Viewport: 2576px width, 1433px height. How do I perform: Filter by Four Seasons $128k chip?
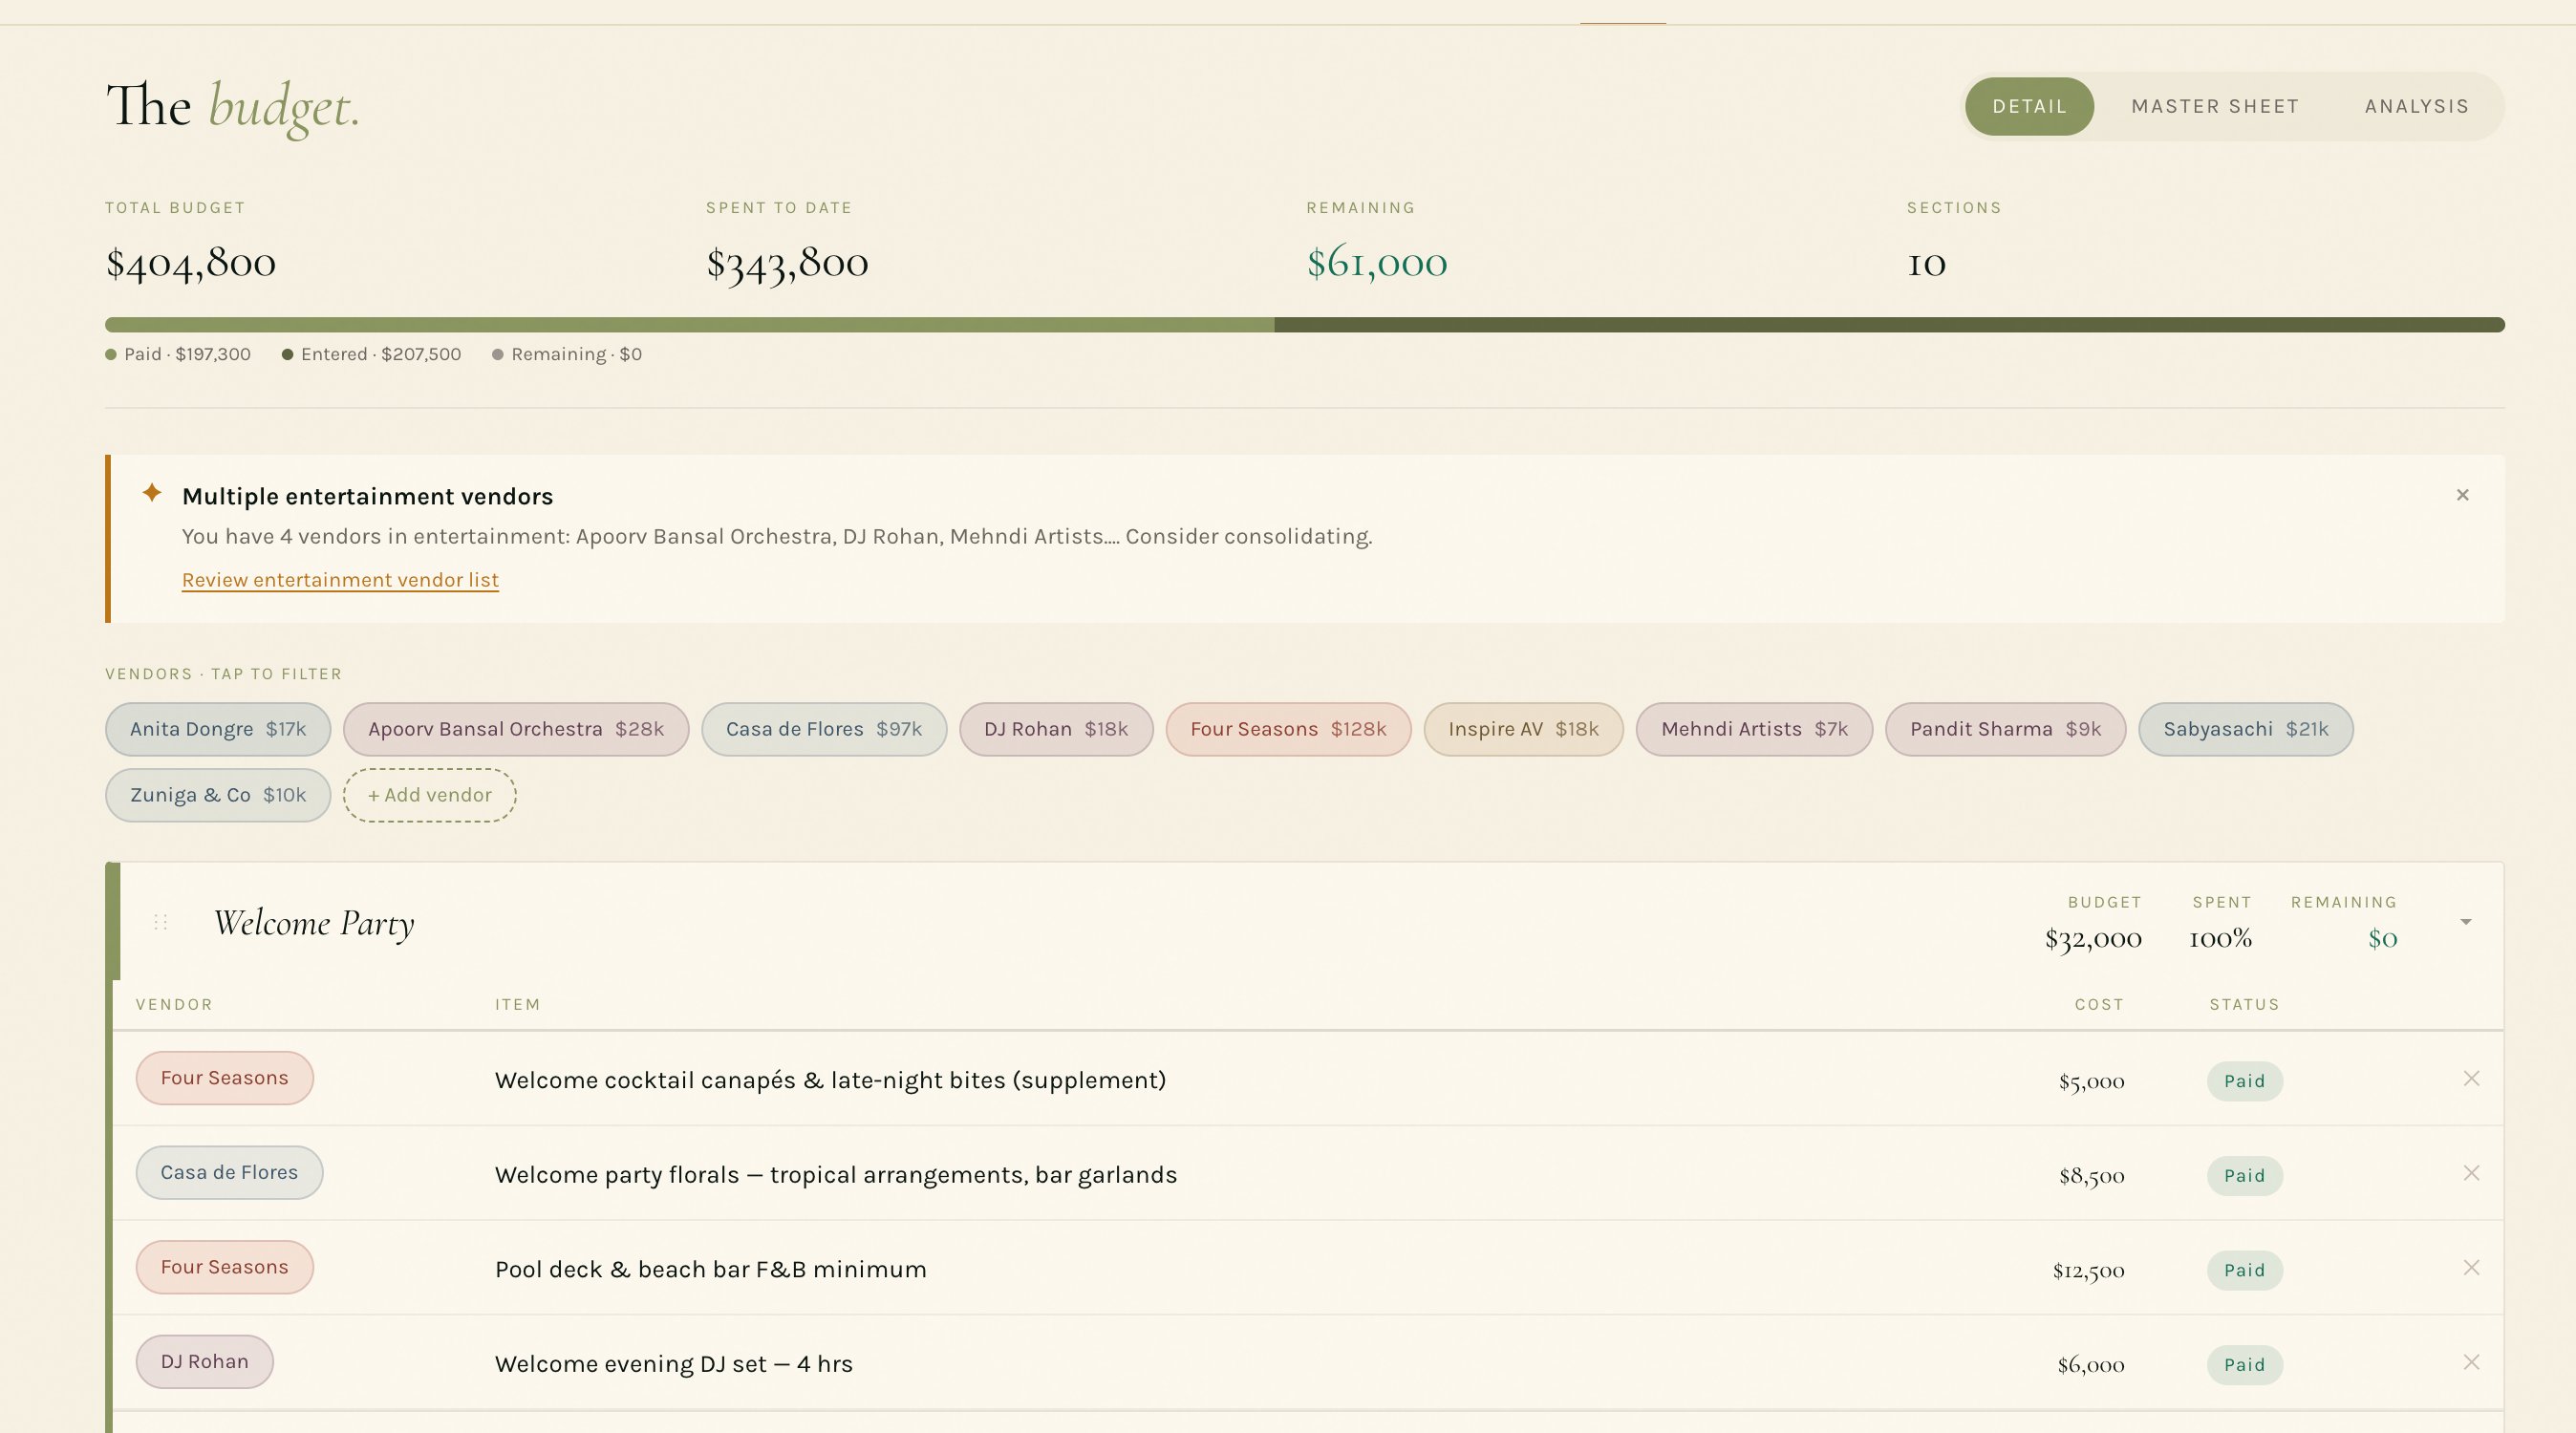(1288, 729)
